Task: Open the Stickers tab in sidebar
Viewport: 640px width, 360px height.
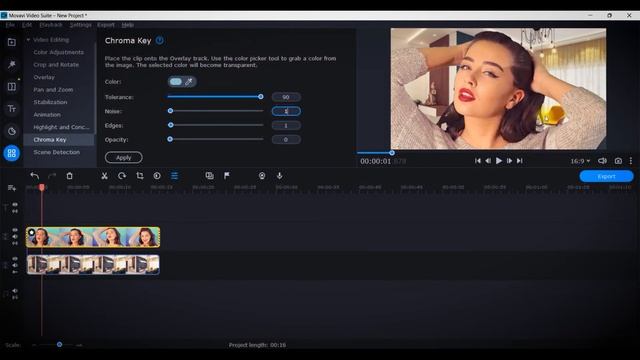Action: click(11, 131)
